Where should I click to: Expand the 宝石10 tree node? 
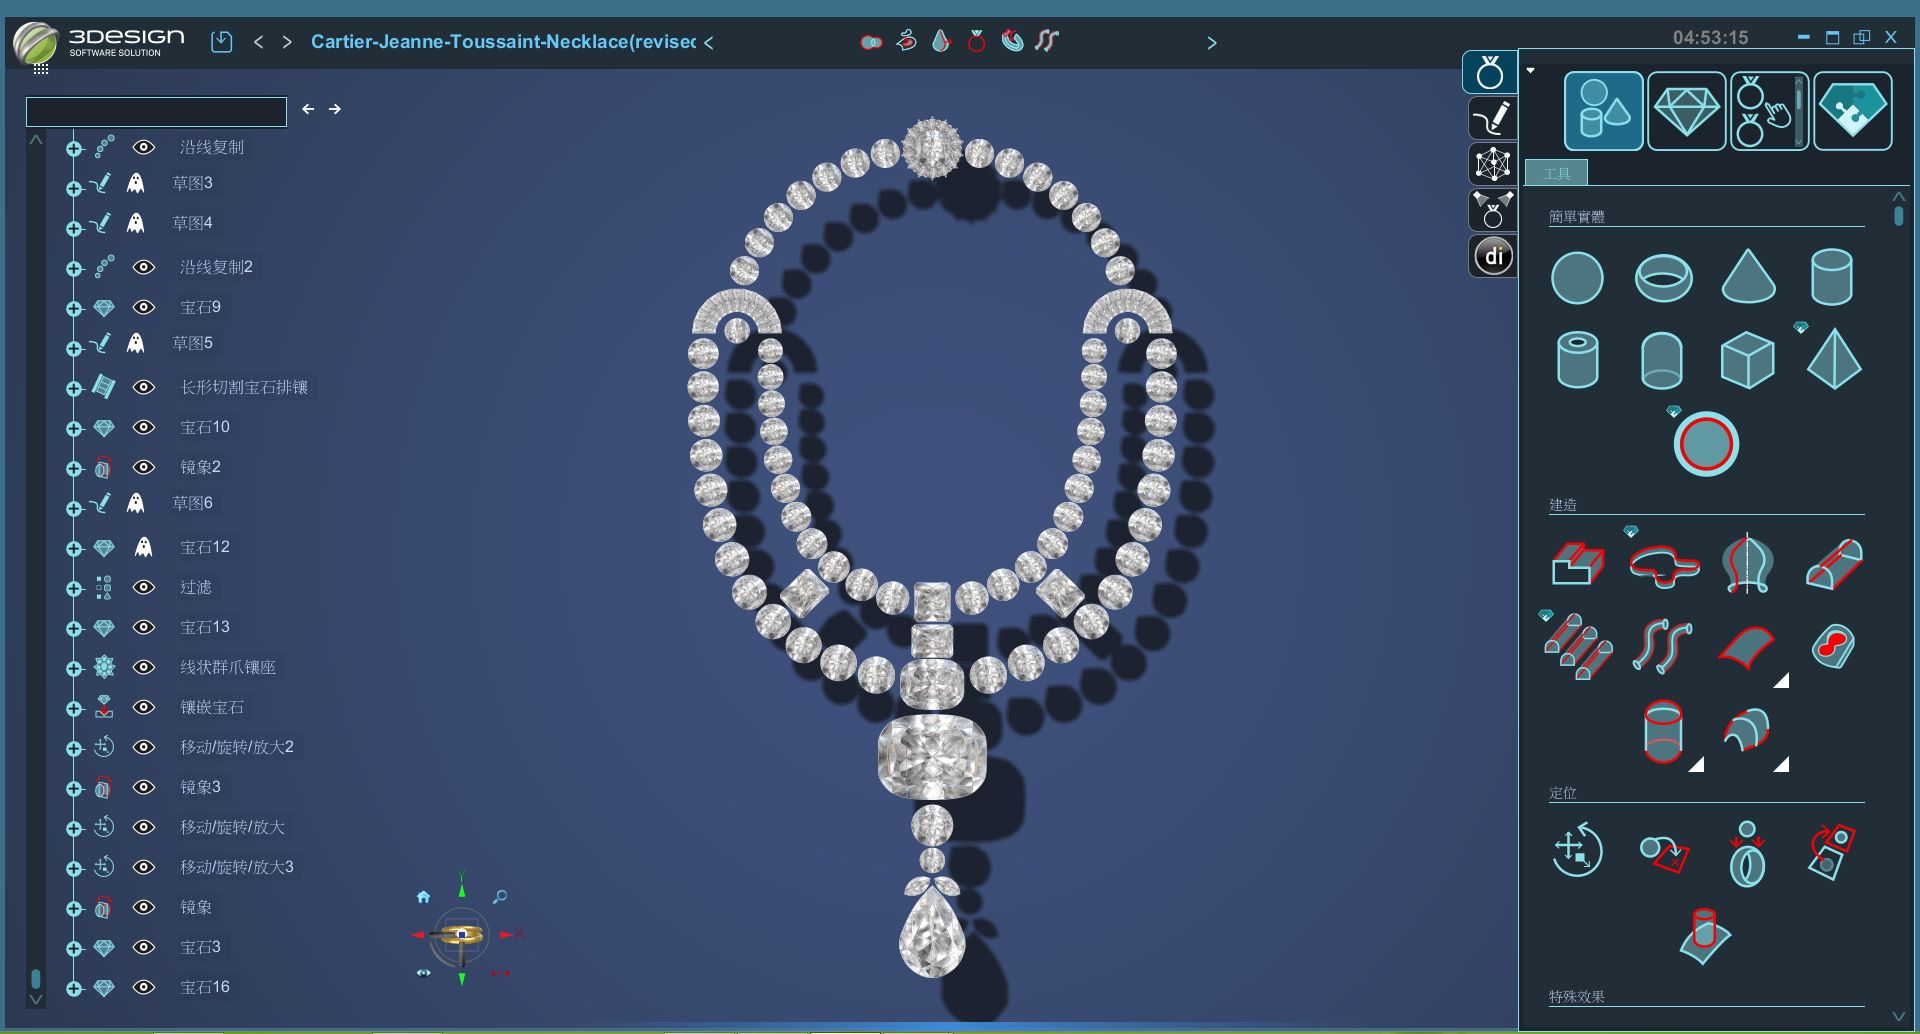pos(73,429)
